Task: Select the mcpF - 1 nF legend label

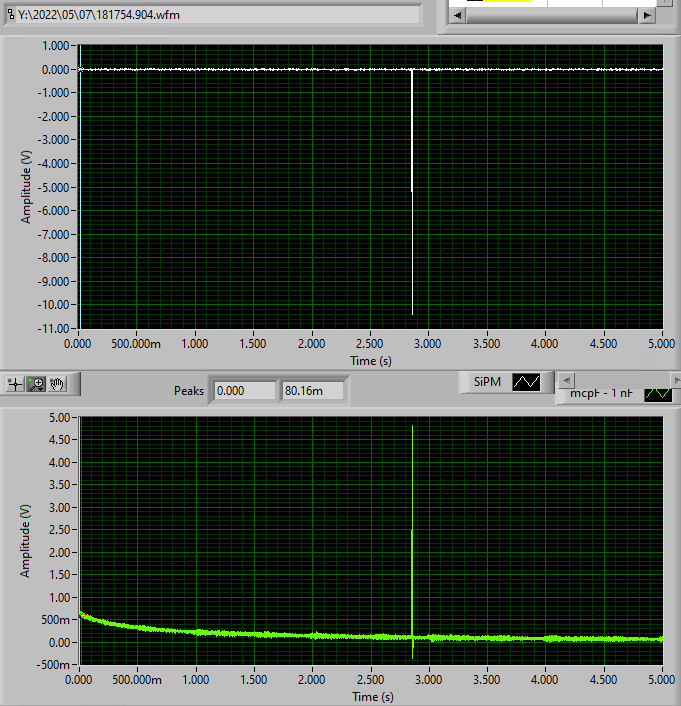Action: point(601,393)
